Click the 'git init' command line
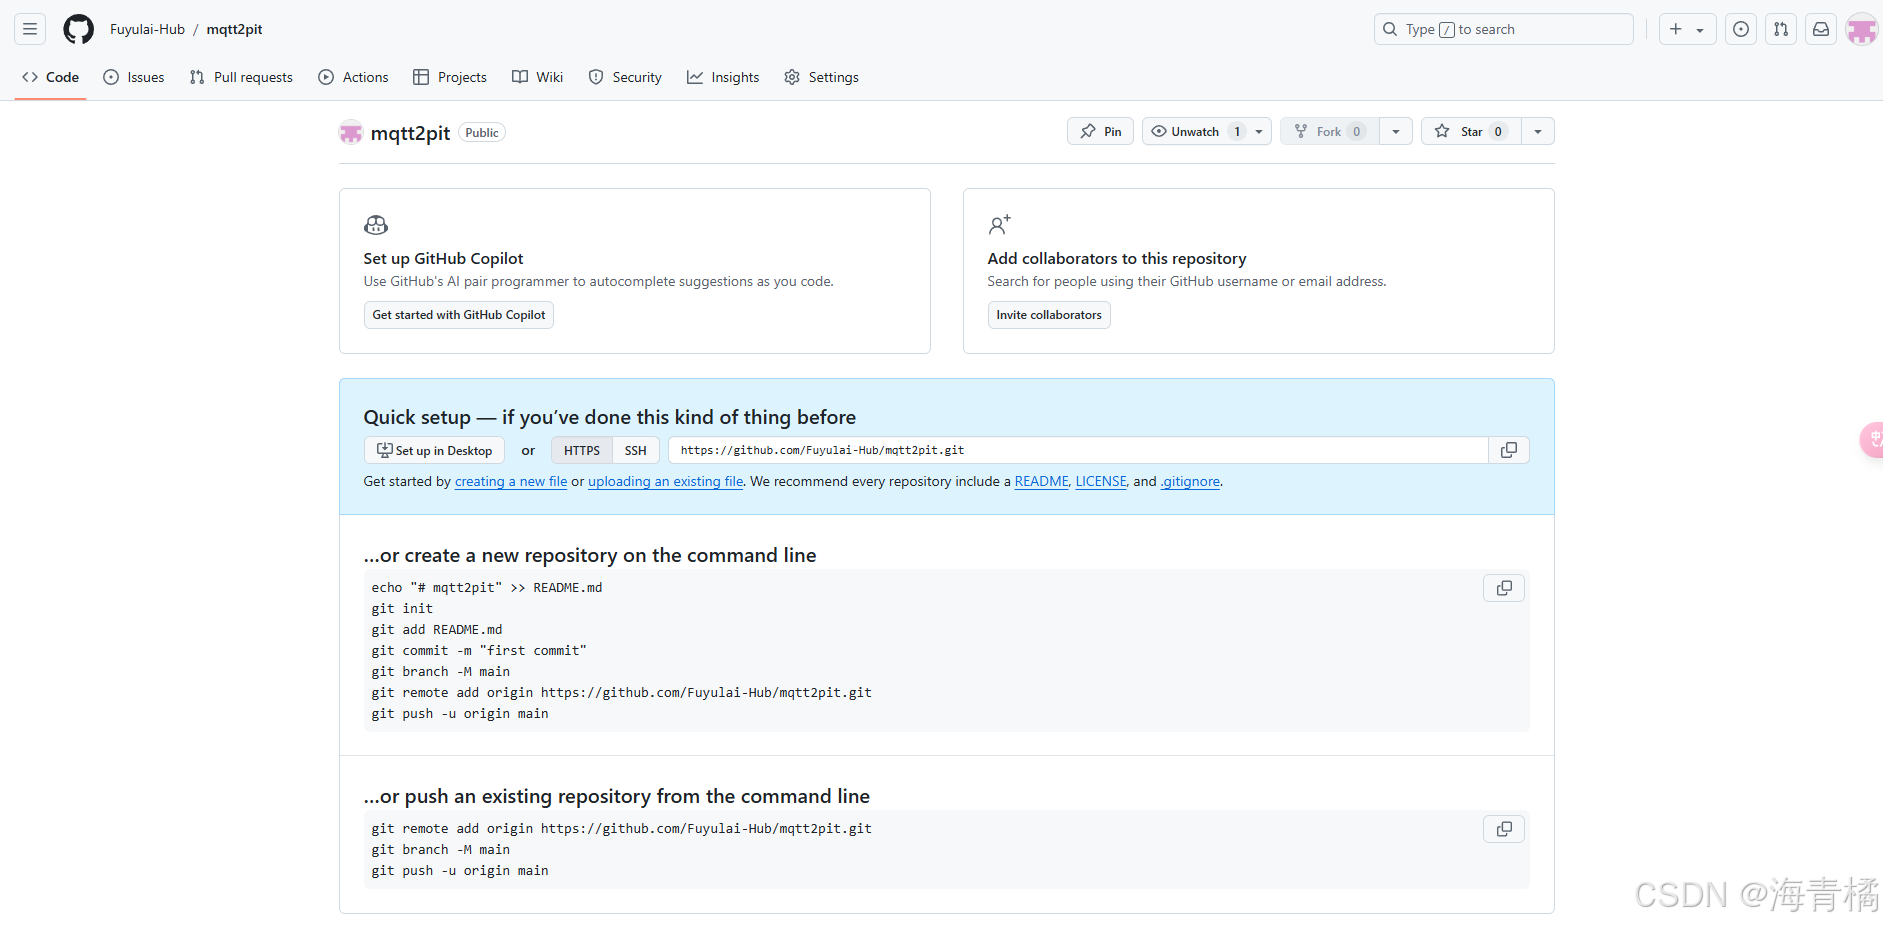This screenshot has height=927, width=1883. (x=402, y=608)
